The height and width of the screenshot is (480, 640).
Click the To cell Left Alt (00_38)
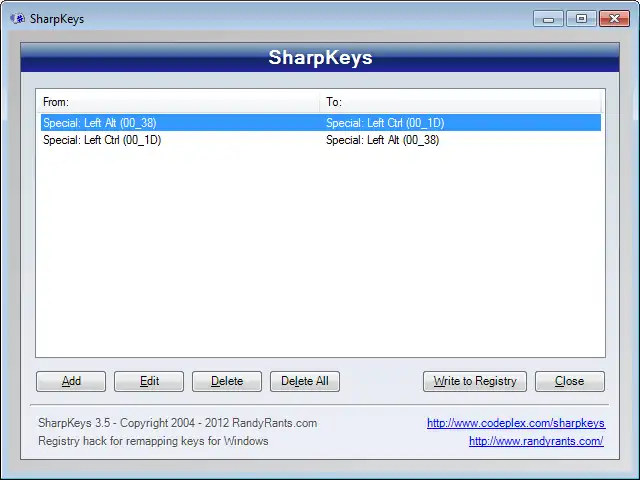point(382,140)
